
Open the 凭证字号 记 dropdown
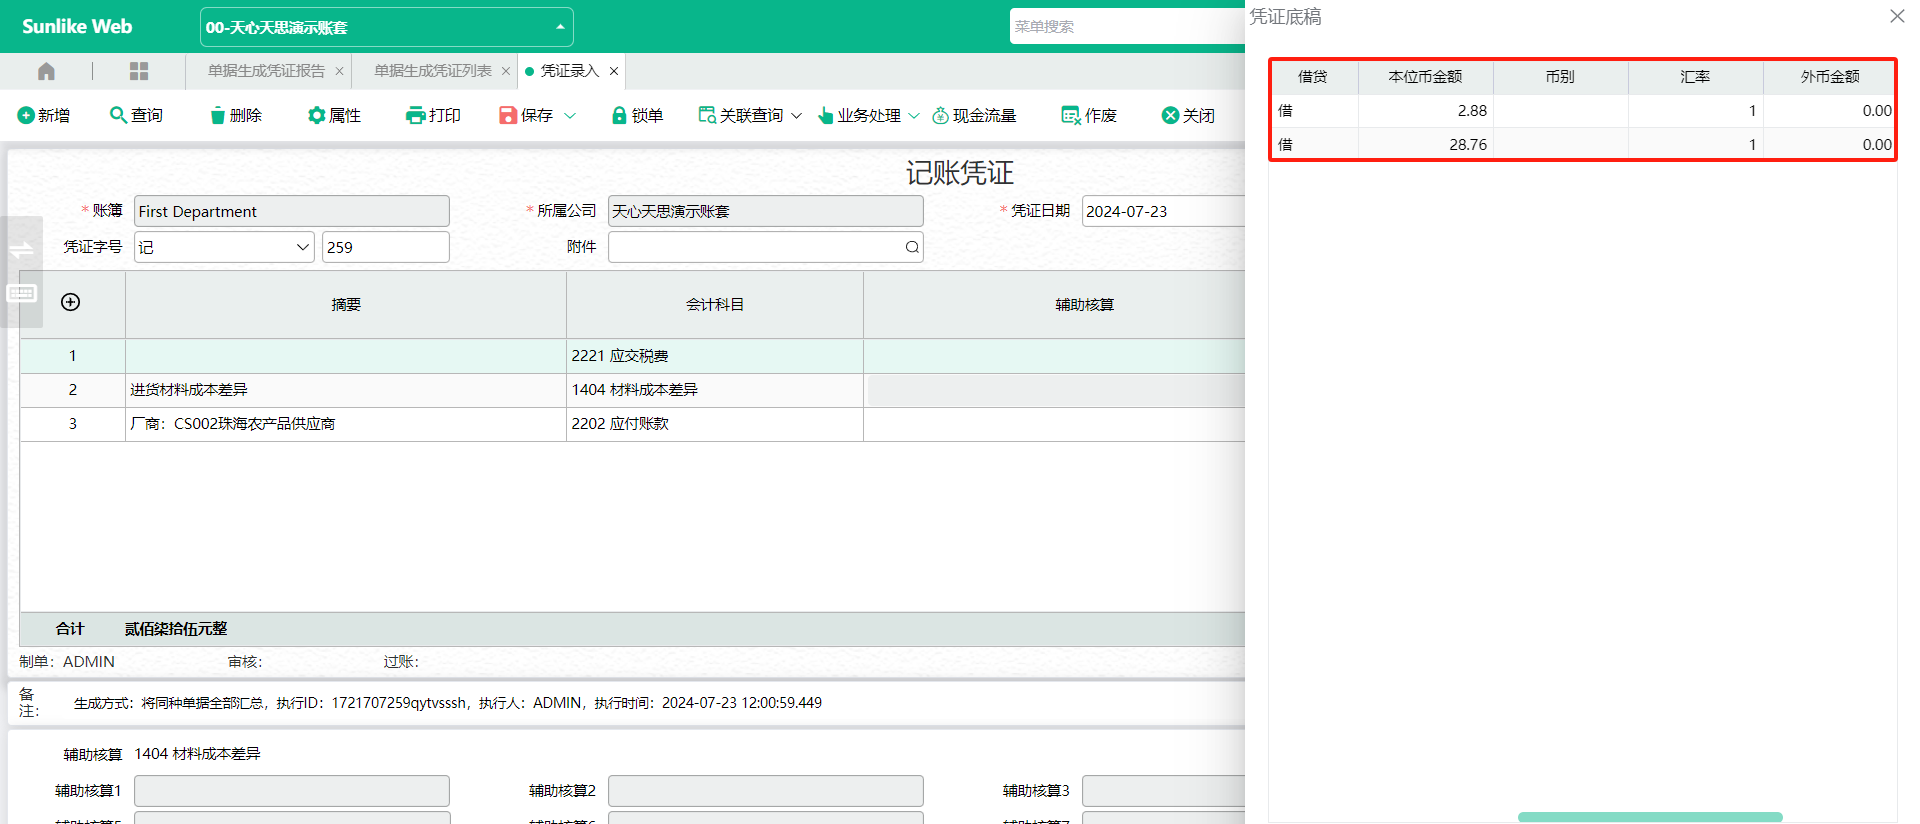[x=224, y=247]
